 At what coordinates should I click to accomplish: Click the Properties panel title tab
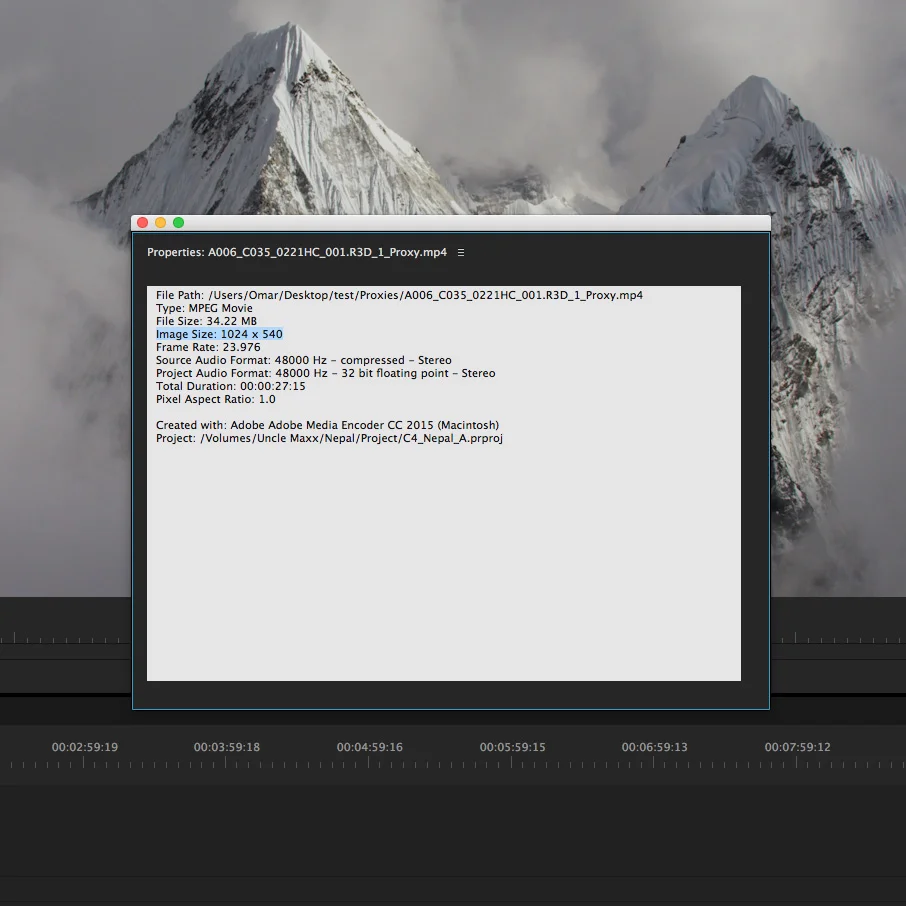(296, 253)
